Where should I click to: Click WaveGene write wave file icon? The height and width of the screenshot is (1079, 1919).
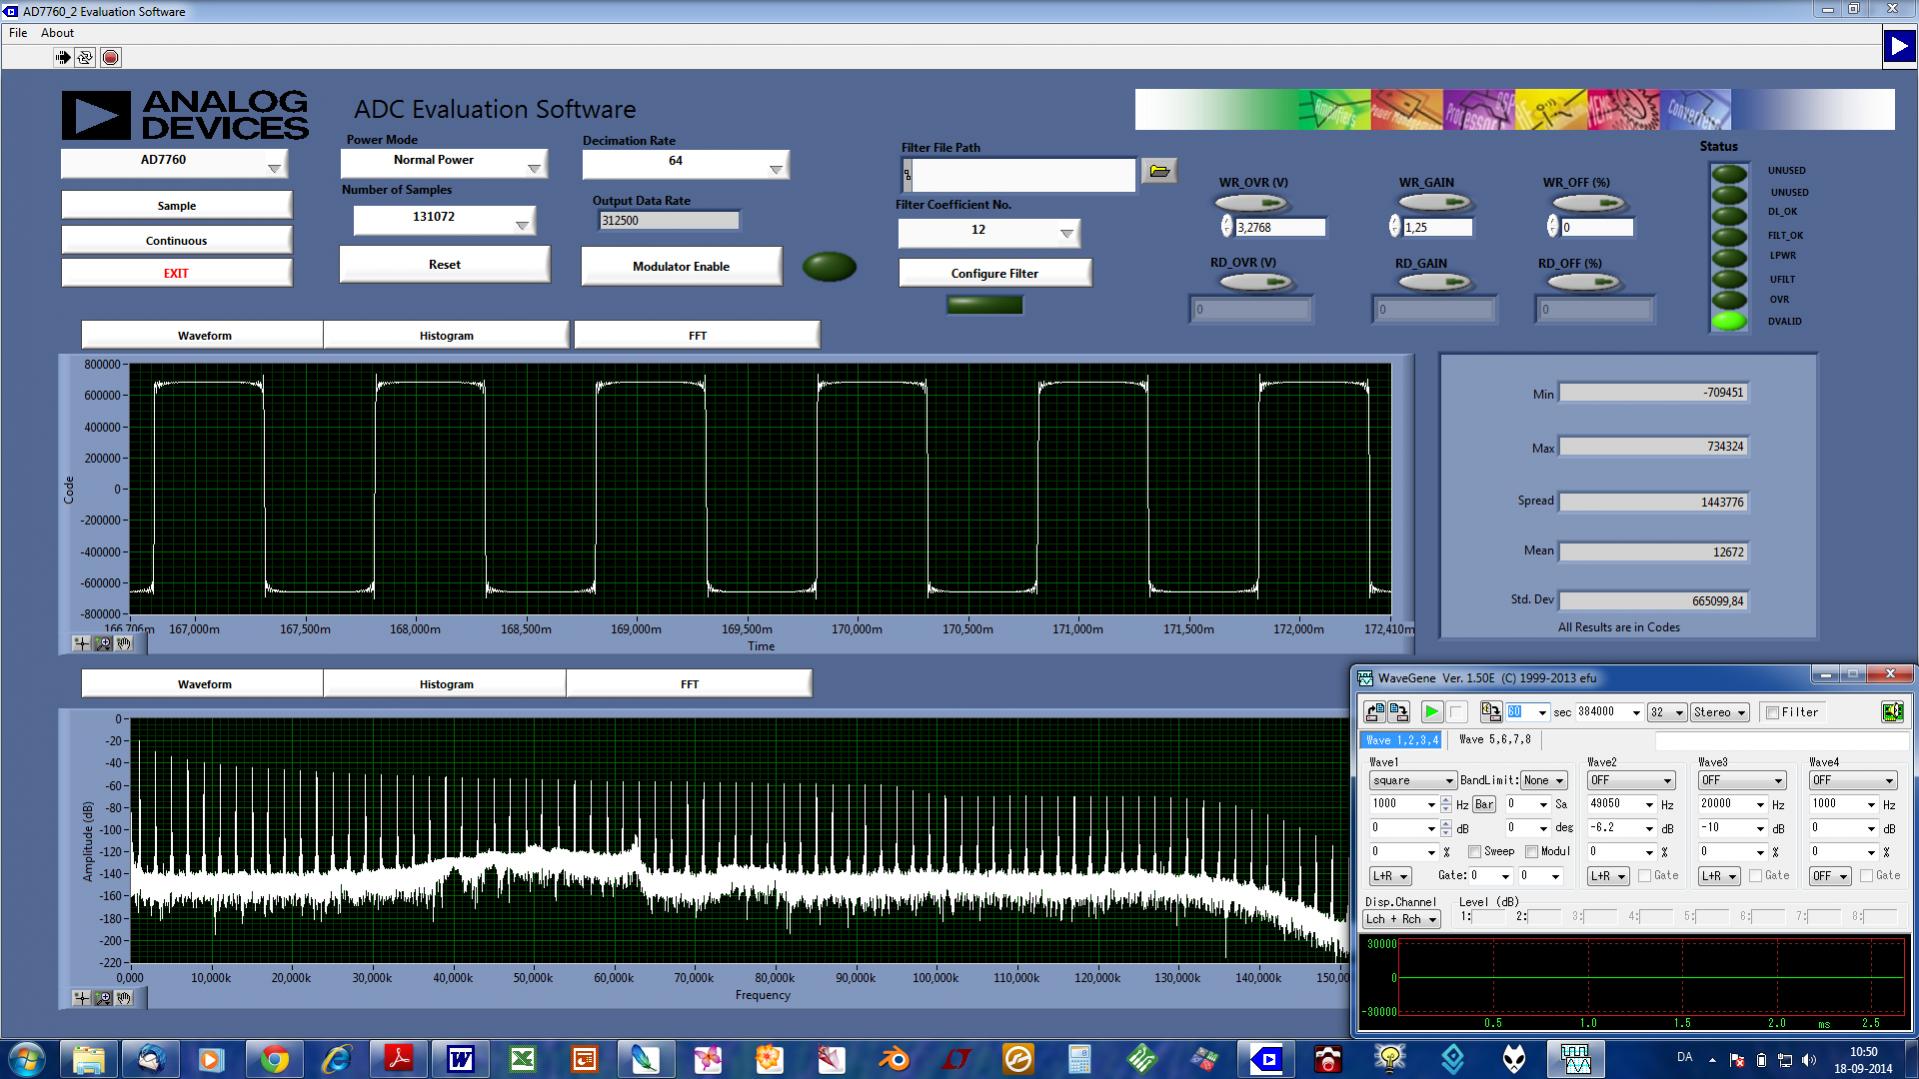(x=1490, y=711)
